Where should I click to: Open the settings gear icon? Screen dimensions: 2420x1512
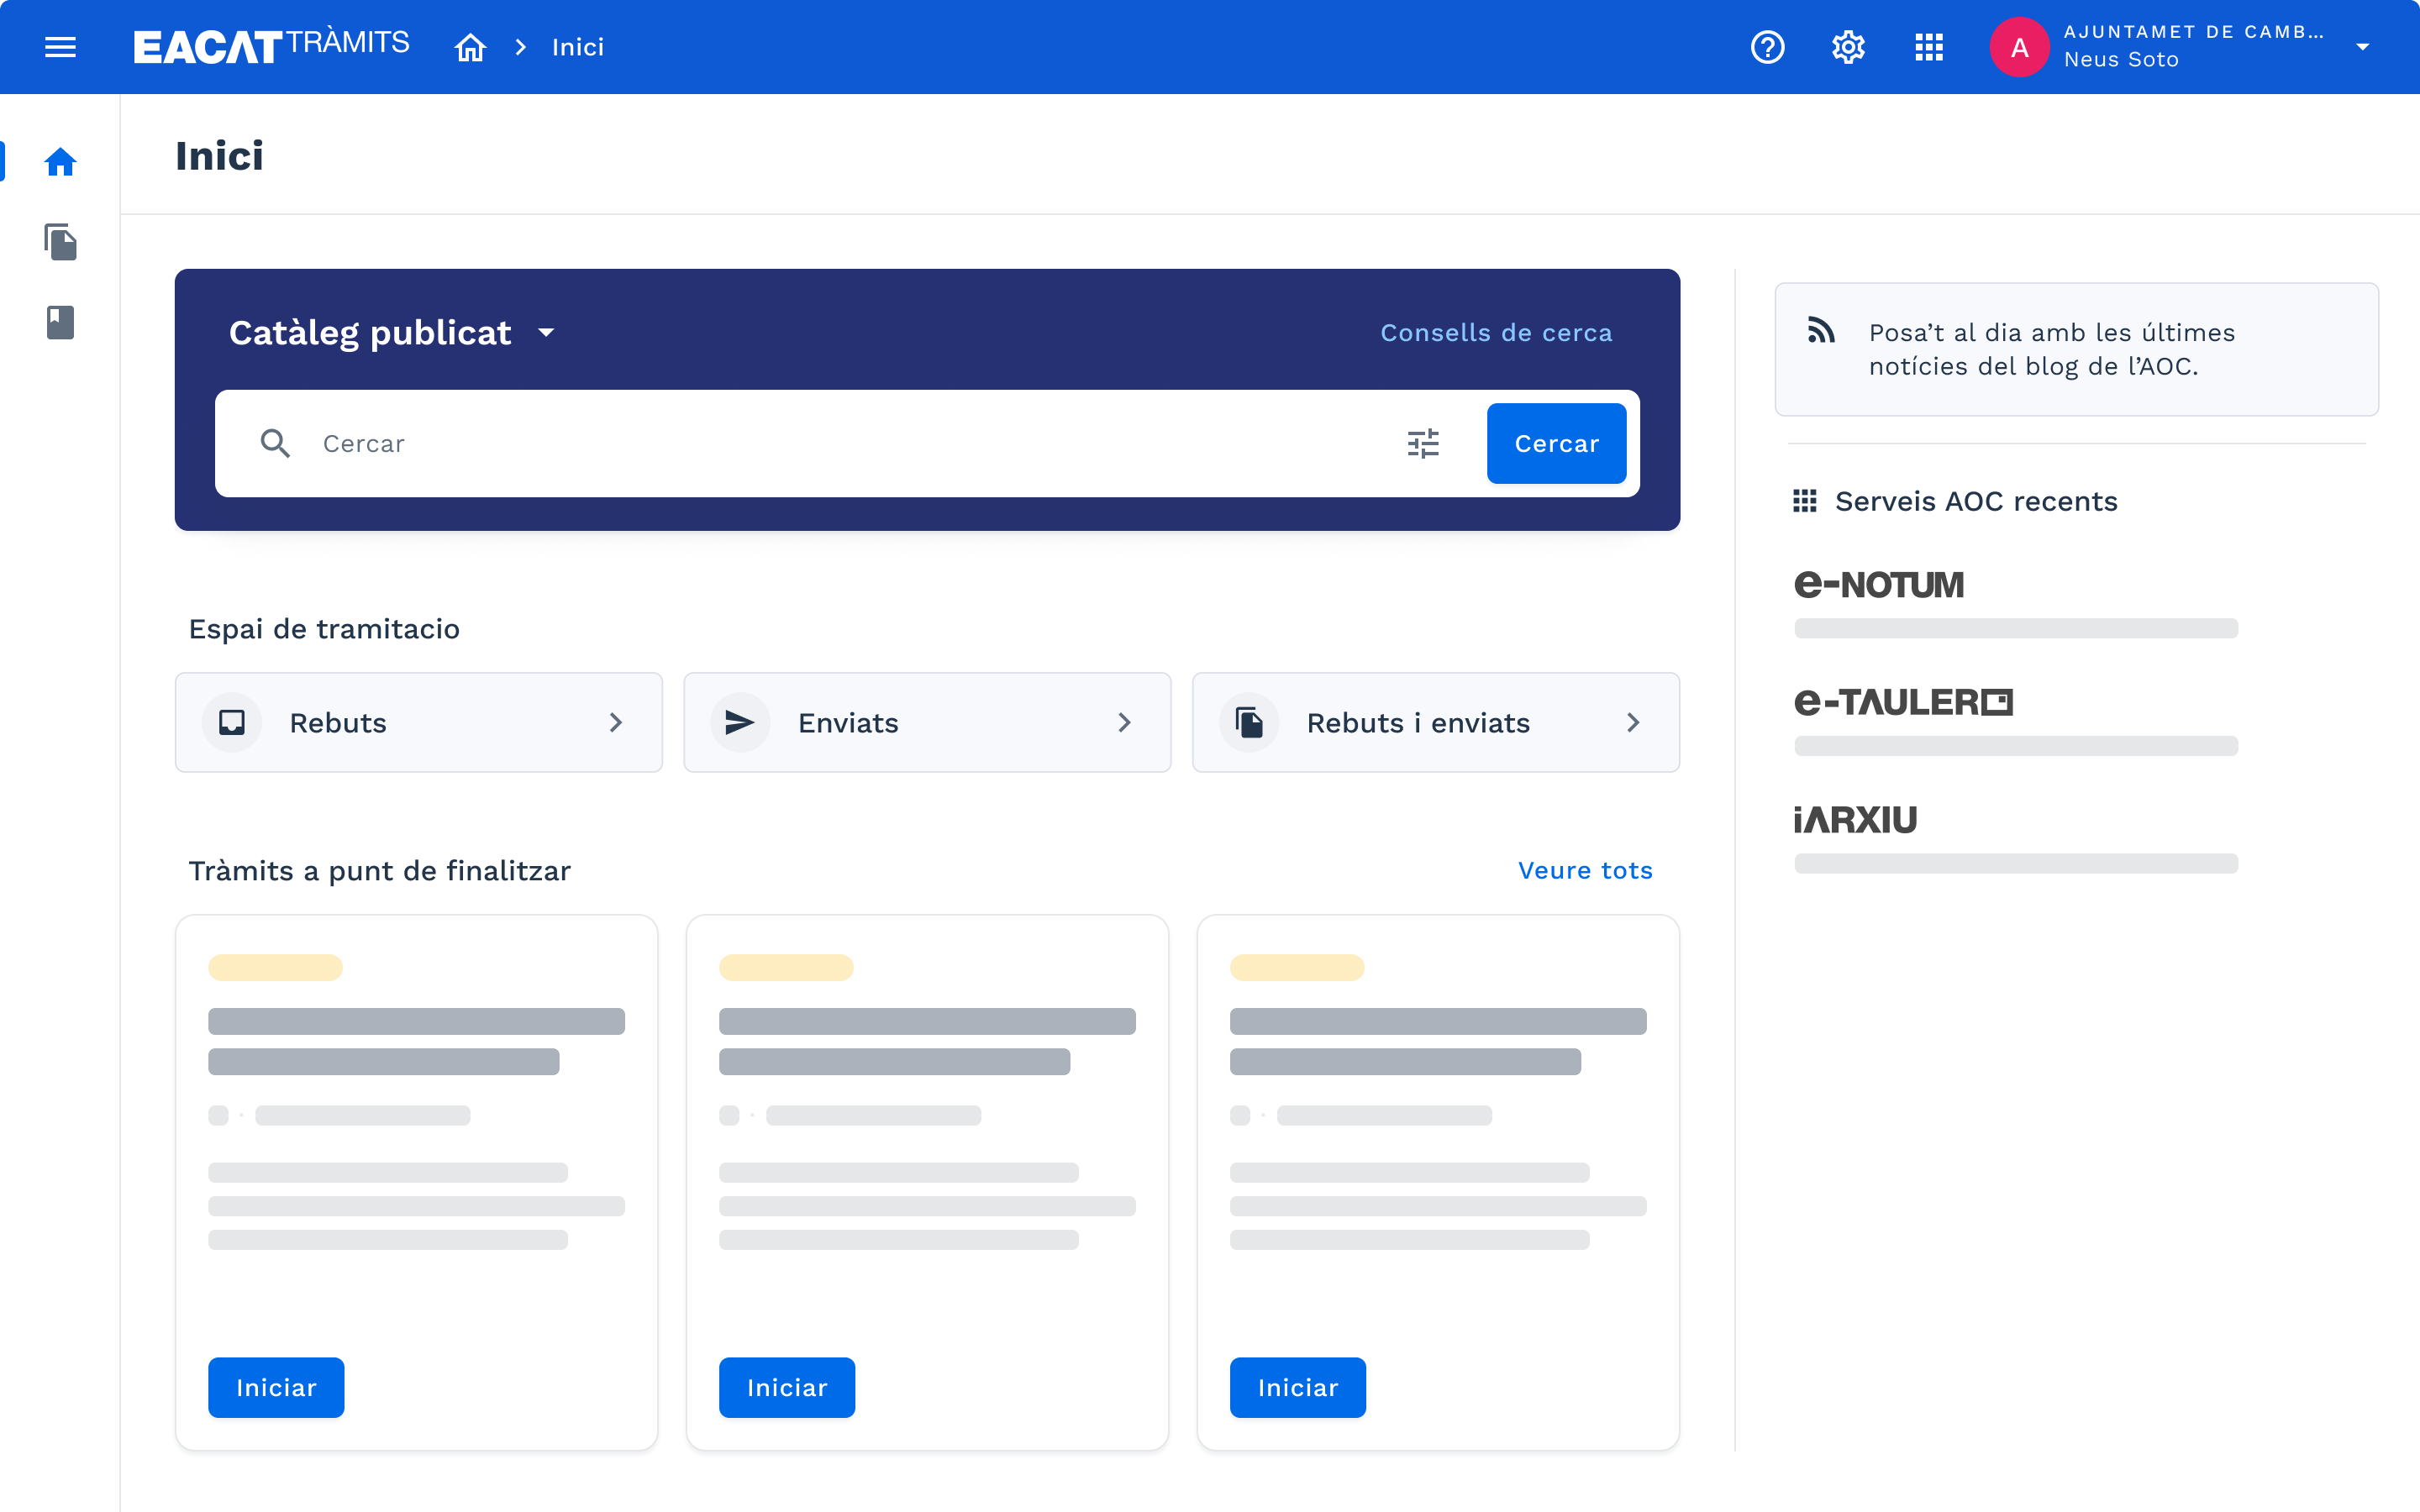click(x=1848, y=47)
